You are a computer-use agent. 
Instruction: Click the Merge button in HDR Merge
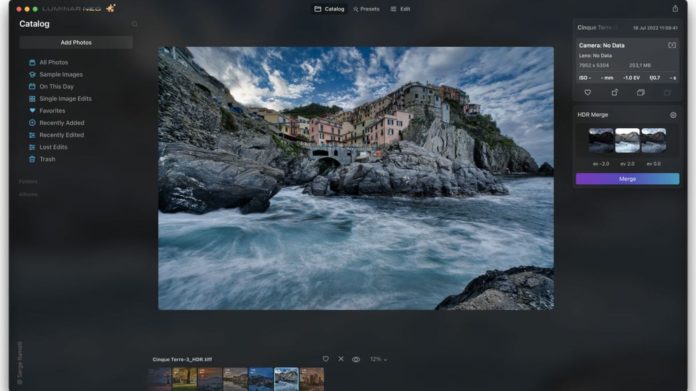pyautogui.click(x=627, y=179)
